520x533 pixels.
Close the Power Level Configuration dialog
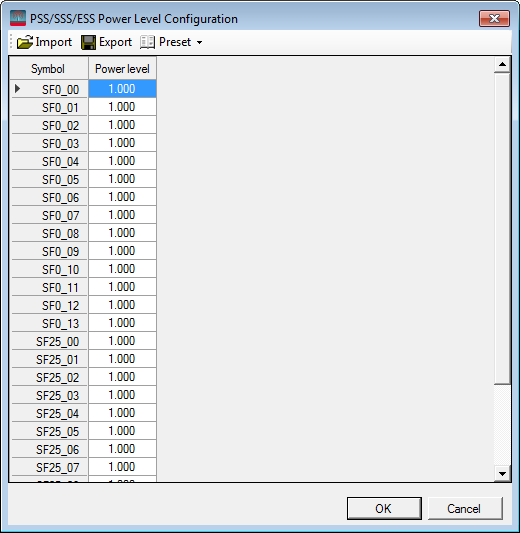tap(494, 18)
